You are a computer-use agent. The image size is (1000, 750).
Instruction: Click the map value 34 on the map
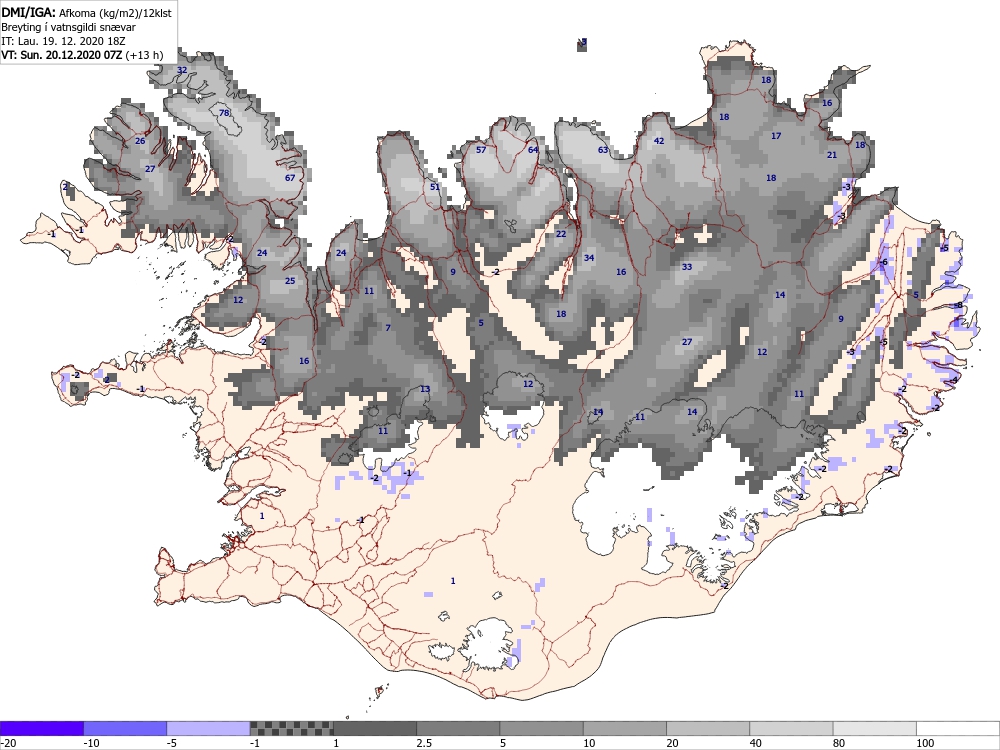[589, 258]
